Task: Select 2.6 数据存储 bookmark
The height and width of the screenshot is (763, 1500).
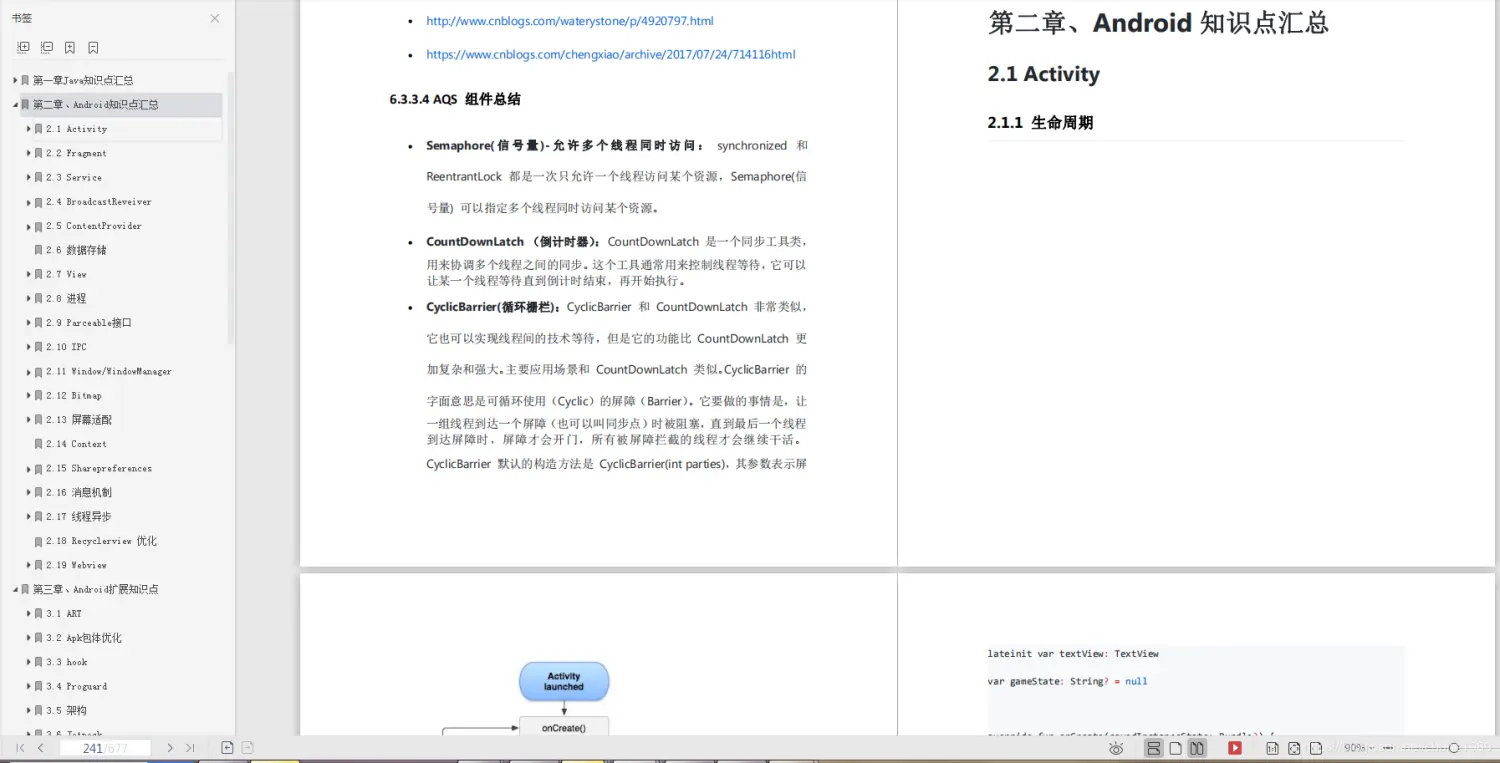Action: tap(76, 250)
